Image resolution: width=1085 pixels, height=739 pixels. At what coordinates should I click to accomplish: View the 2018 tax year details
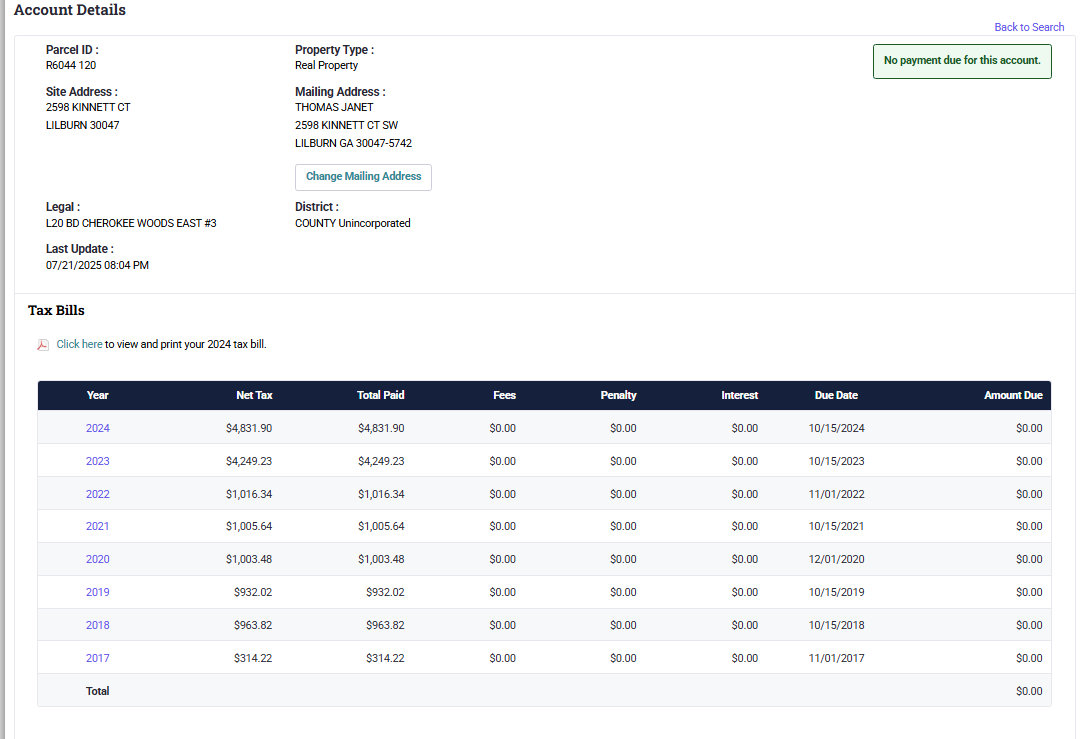(x=97, y=625)
